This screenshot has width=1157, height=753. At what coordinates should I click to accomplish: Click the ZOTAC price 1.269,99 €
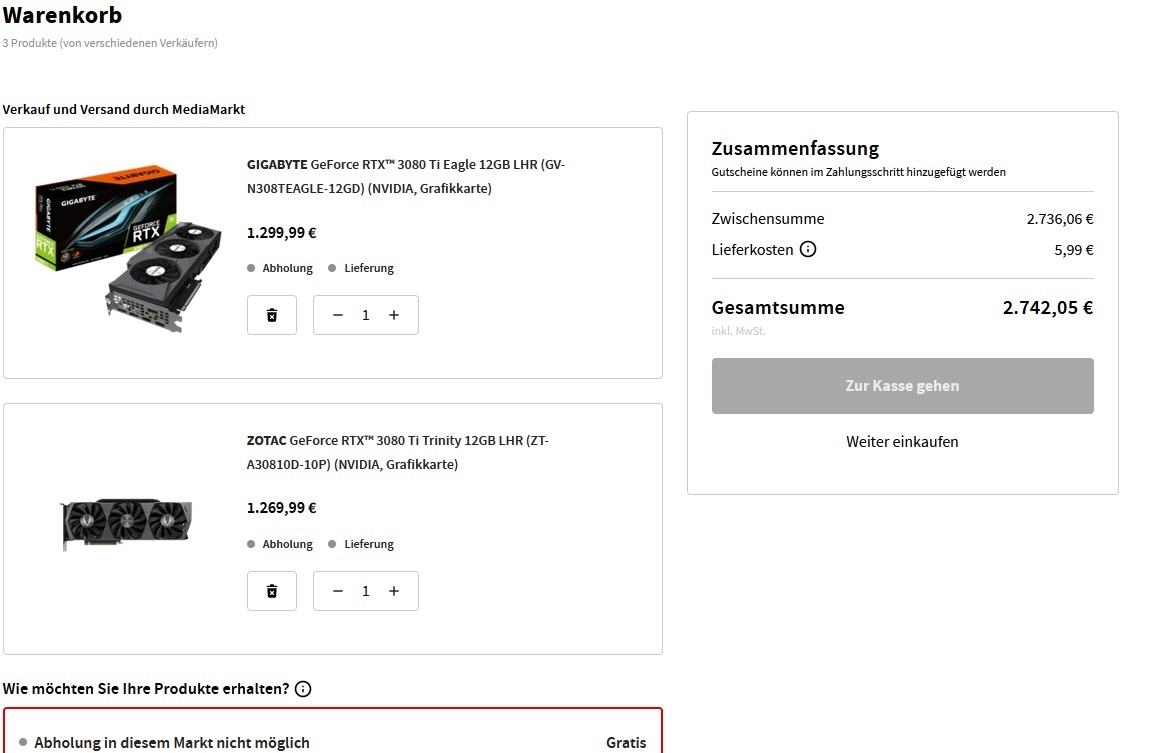(x=282, y=508)
